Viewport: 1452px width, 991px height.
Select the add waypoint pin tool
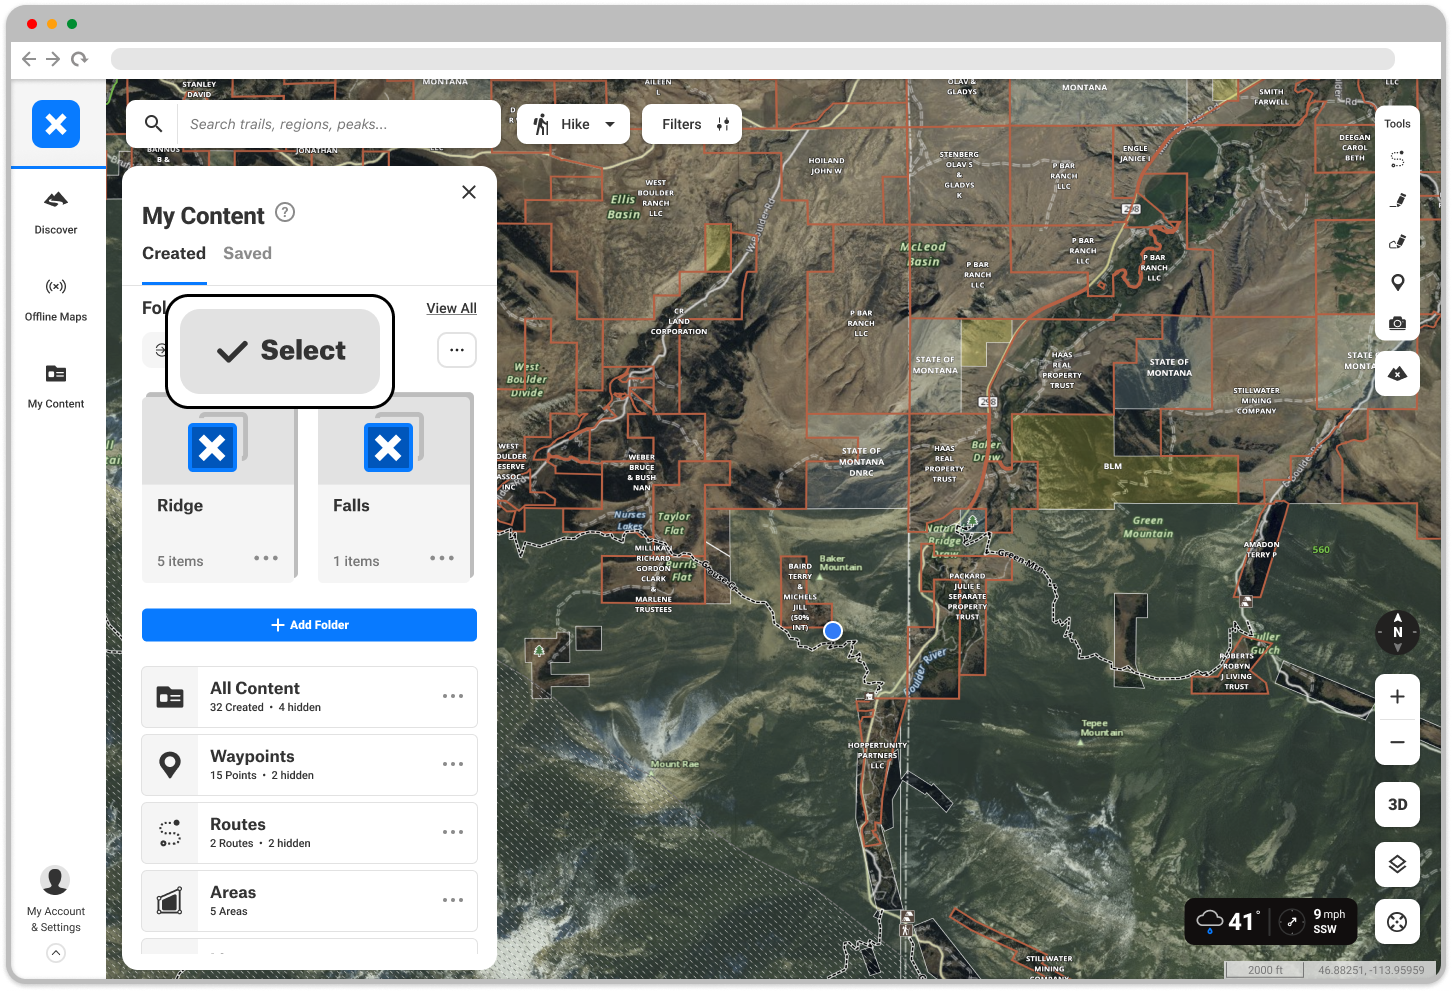click(x=1398, y=282)
